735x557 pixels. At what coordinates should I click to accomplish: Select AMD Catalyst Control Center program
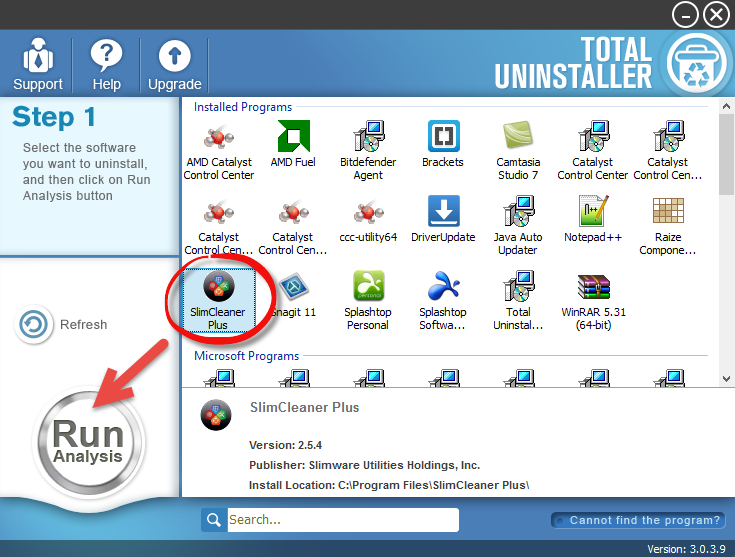218,150
